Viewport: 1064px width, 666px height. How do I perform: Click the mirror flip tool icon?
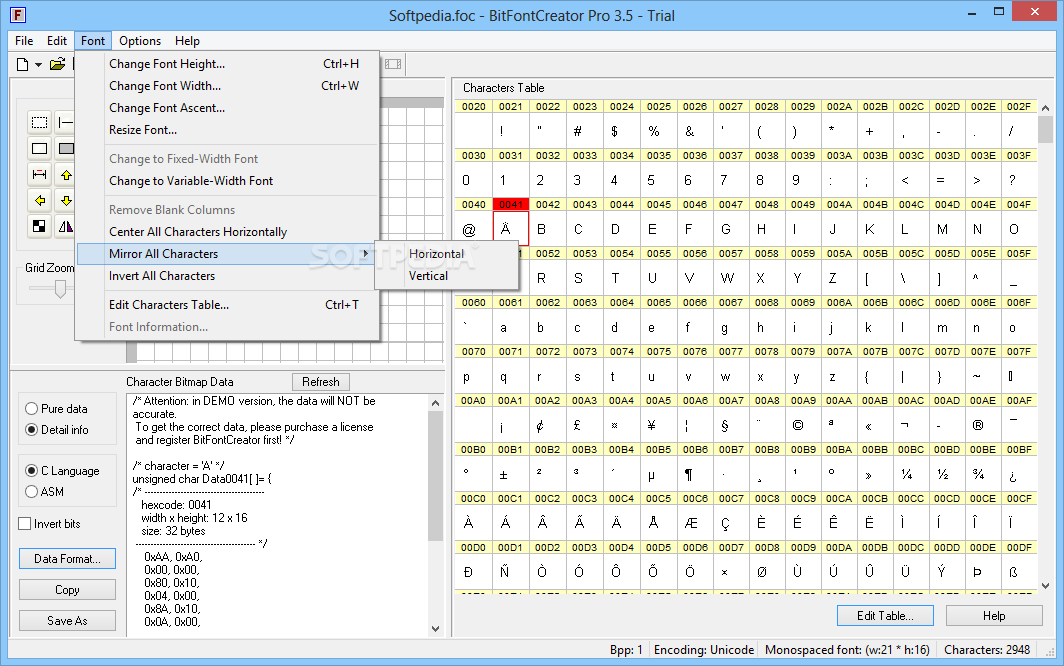pos(65,226)
